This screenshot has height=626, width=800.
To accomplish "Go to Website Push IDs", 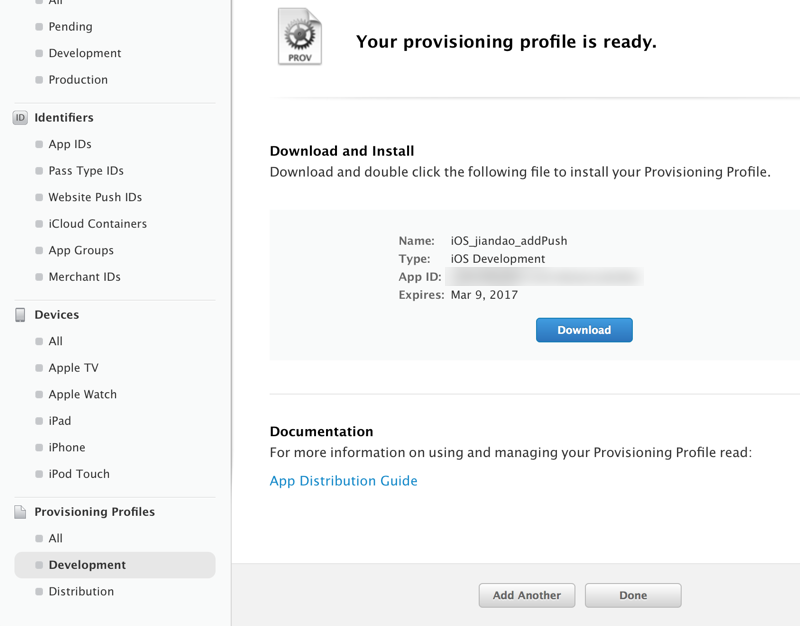I will [95, 198].
